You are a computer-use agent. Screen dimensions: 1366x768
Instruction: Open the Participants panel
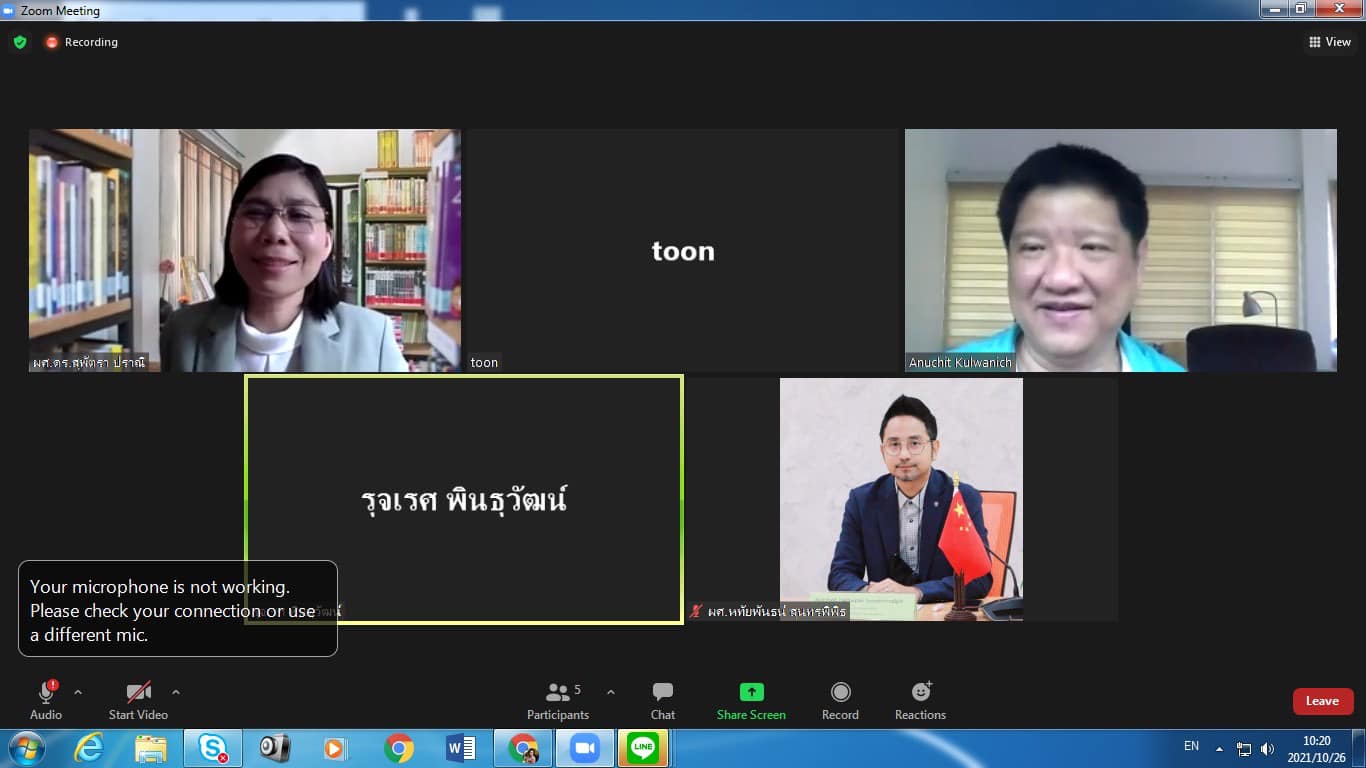point(558,700)
